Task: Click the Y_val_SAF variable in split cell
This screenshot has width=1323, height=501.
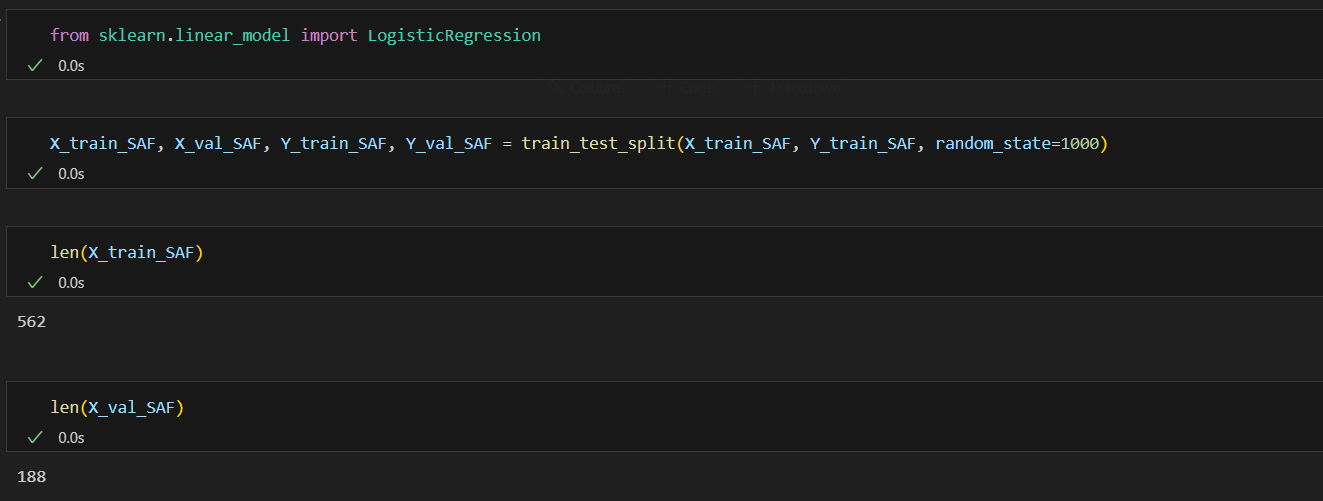Action: [x=449, y=144]
